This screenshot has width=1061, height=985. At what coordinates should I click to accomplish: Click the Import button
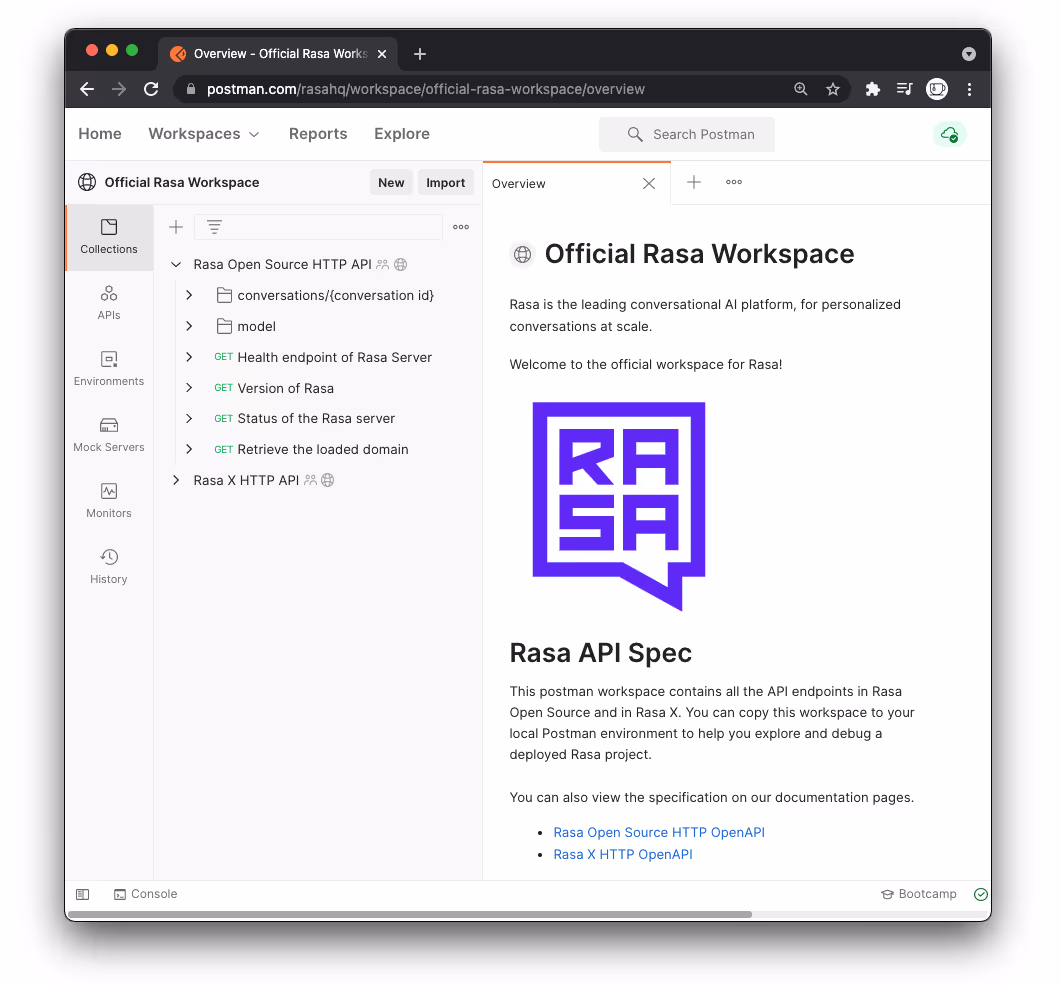click(x=445, y=183)
